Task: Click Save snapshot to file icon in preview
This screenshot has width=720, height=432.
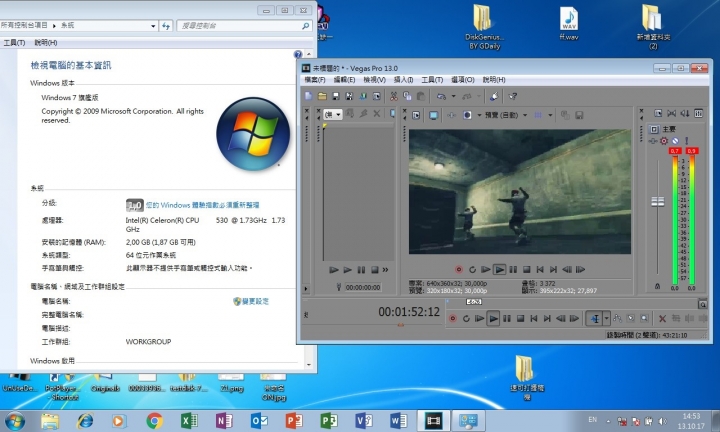Action: point(579,115)
